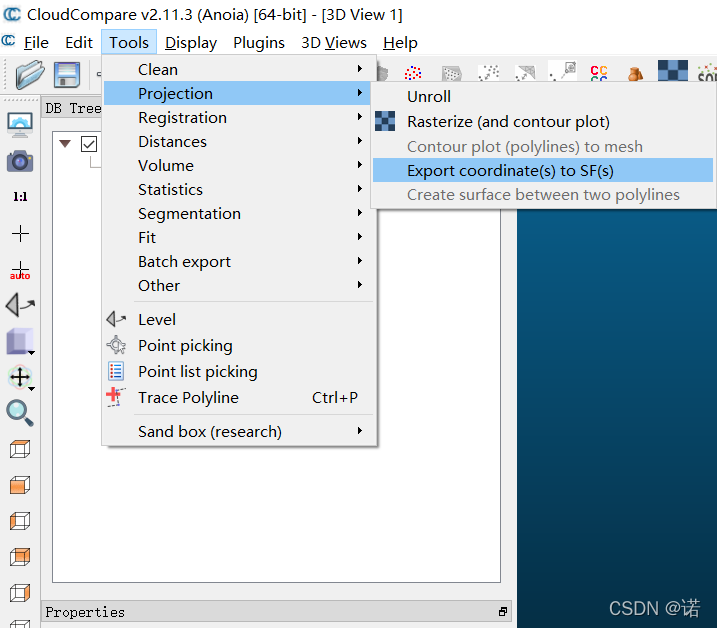The height and width of the screenshot is (628, 717).
Task: Click the checkerboard Rasterize toolbar icon
Action: [x=673, y=71]
